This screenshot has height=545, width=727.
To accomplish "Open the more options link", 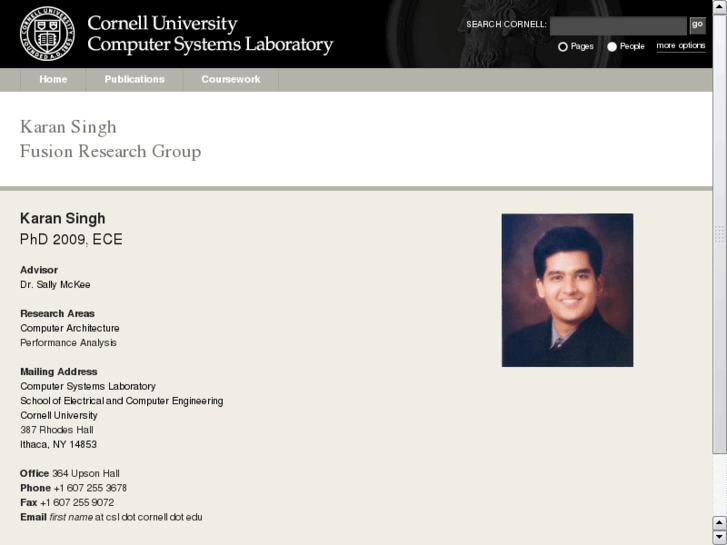I will (681, 45).
